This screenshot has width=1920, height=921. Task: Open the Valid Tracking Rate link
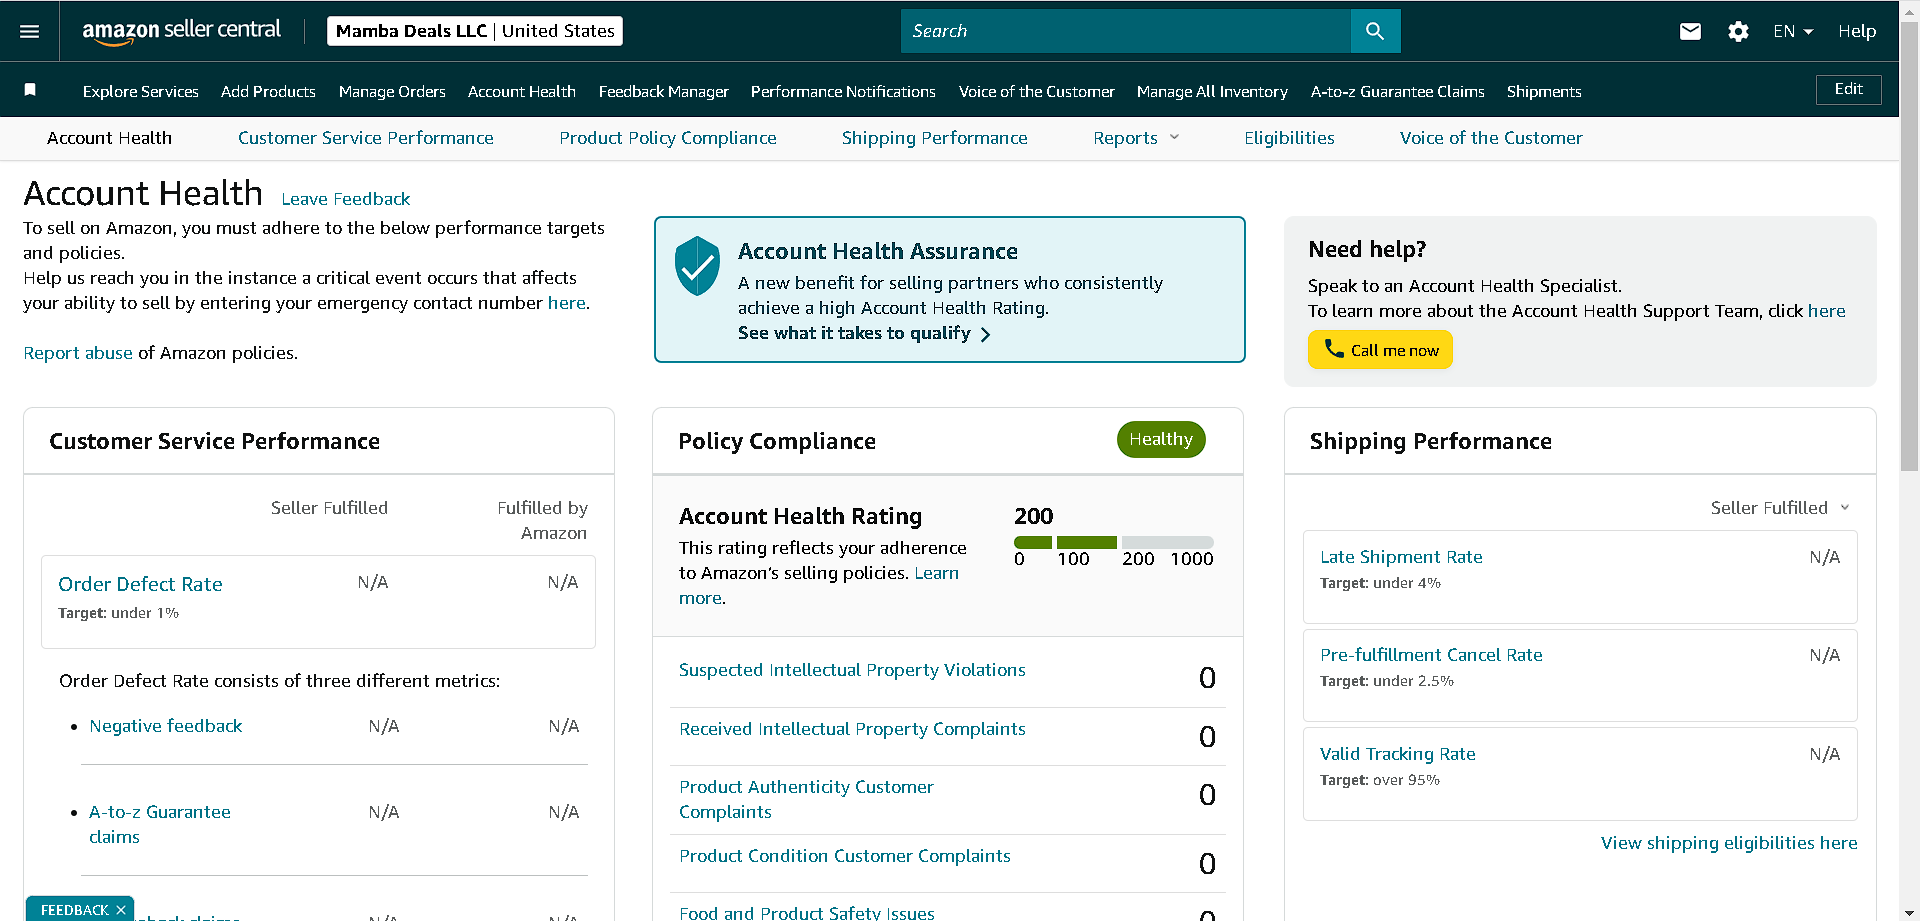1397,754
